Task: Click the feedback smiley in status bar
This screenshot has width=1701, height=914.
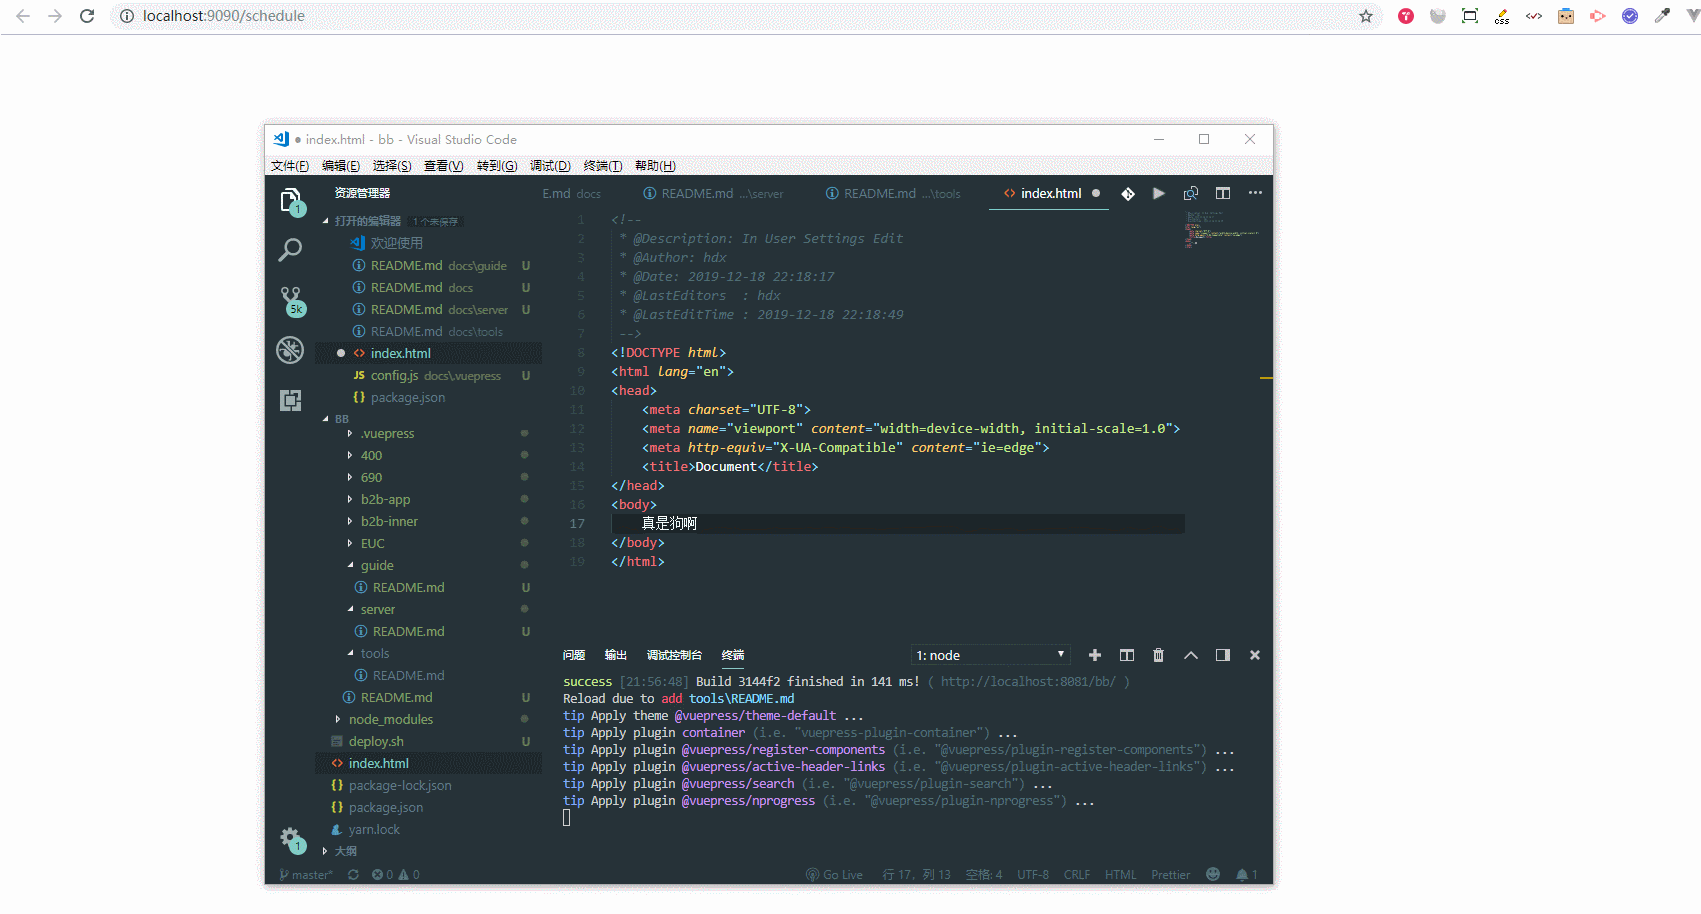Action: click(x=1213, y=874)
